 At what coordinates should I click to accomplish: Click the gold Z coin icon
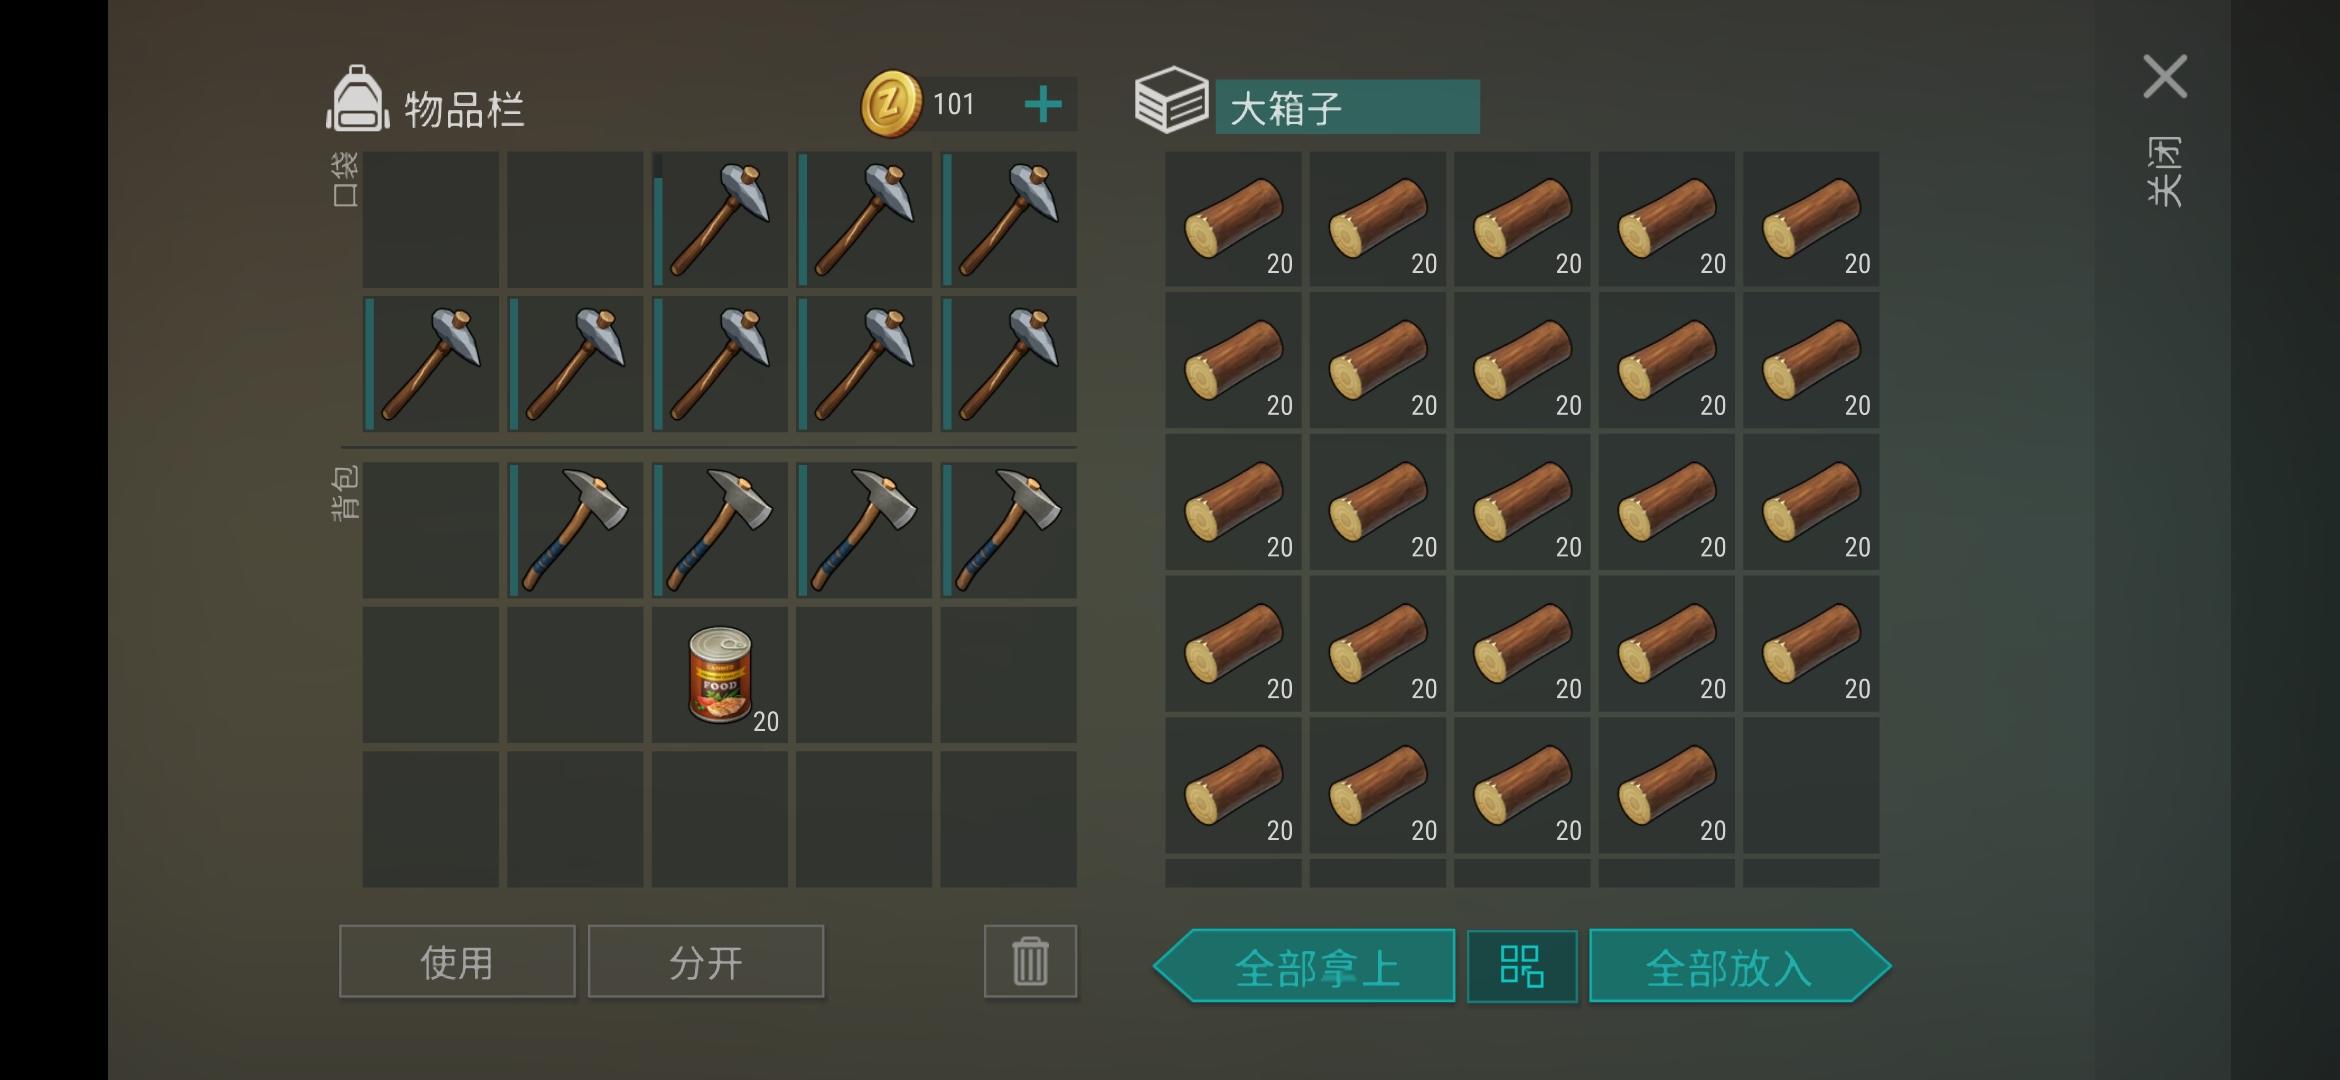[890, 104]
